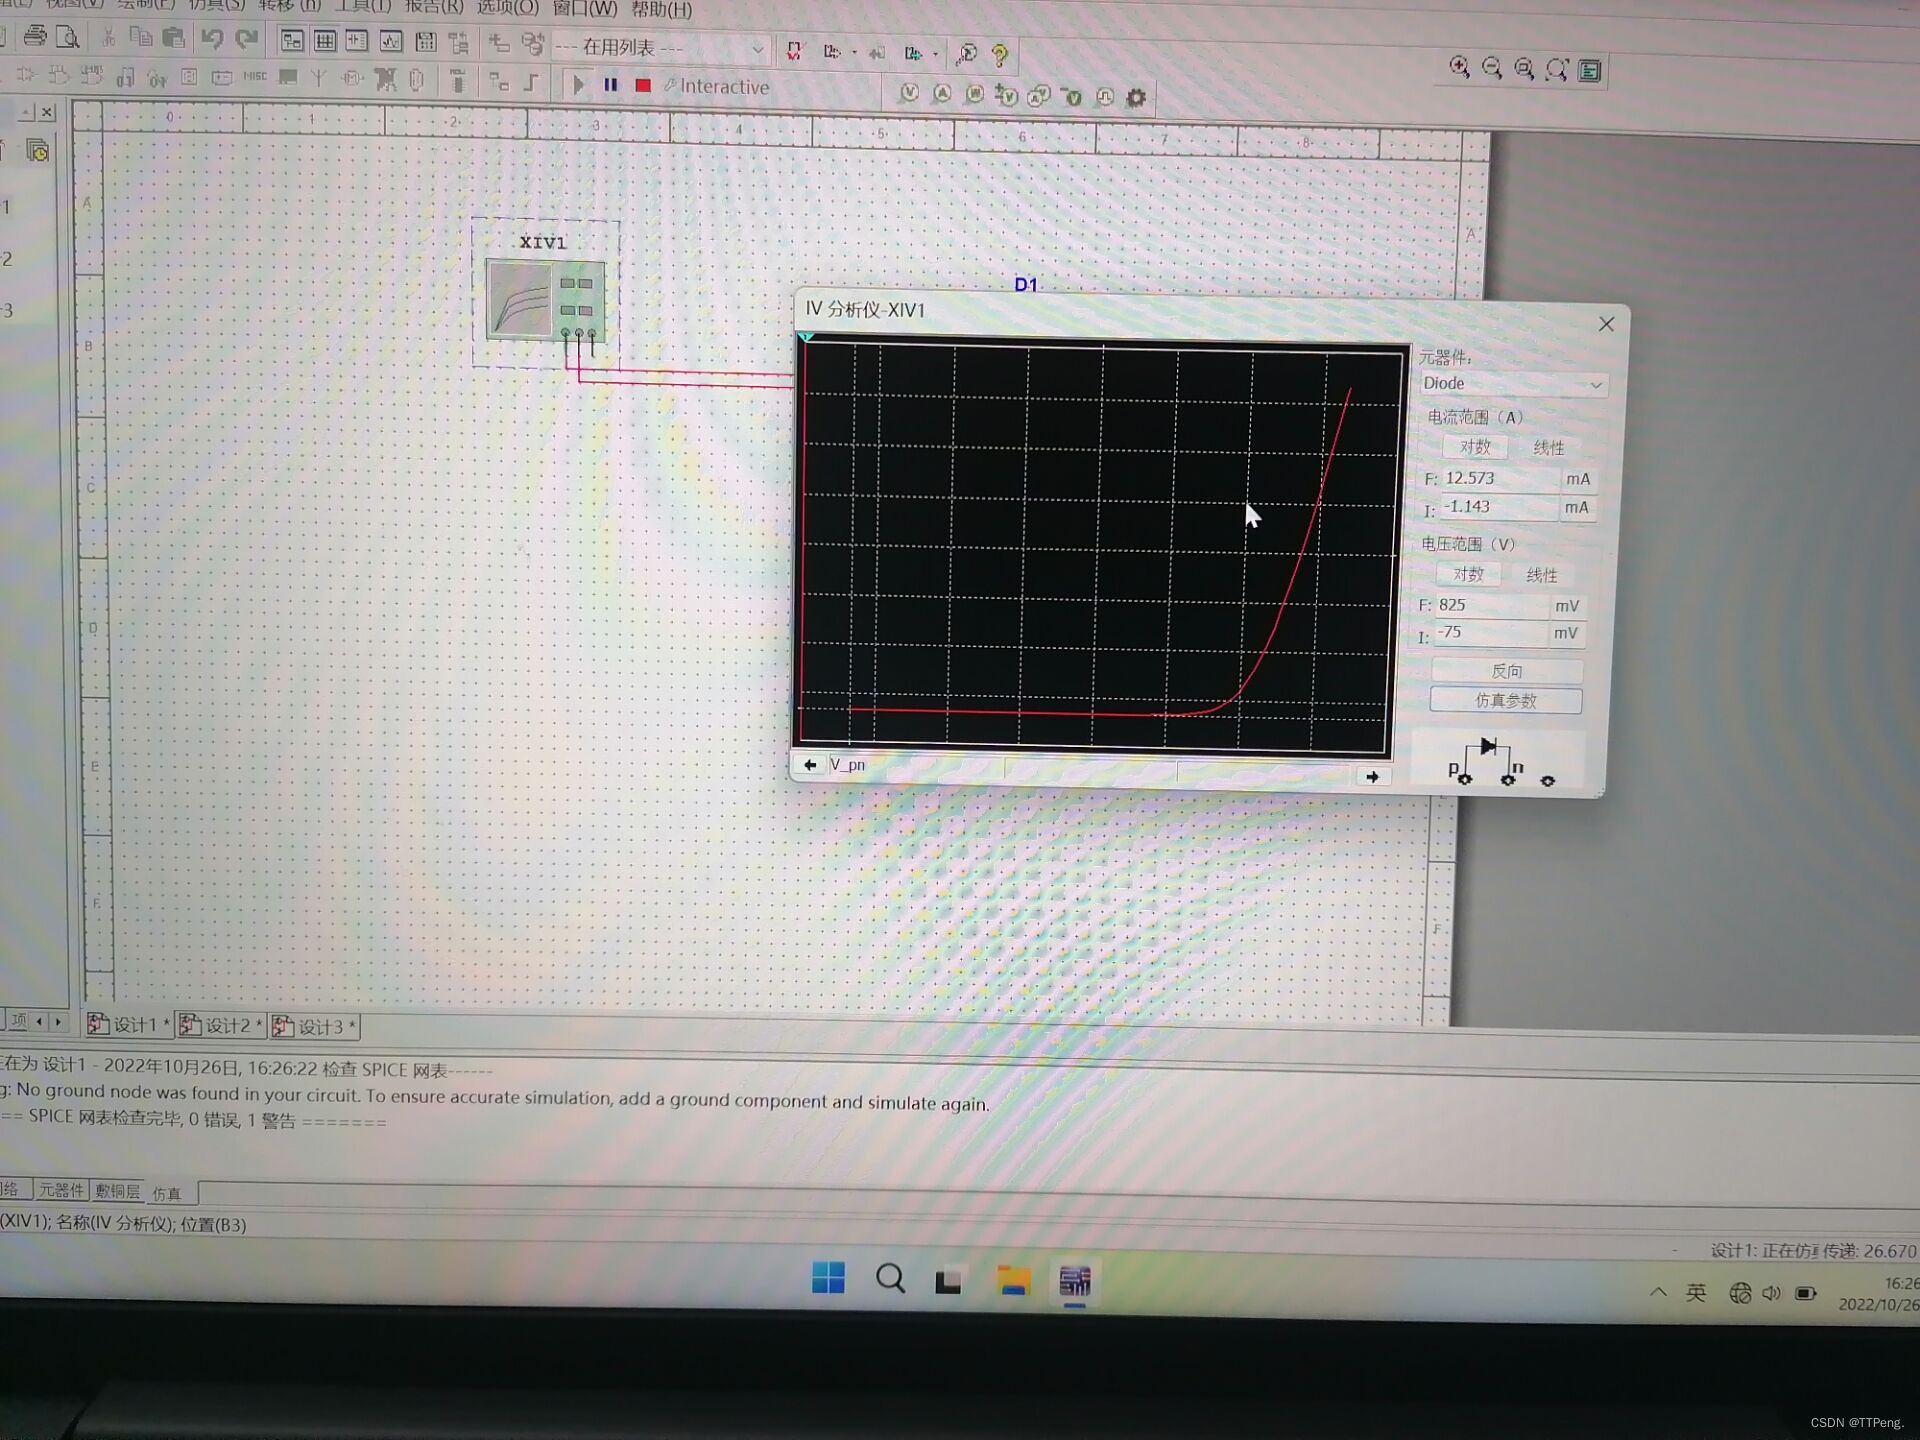The width and height of the screenshot is (1920, 1440).
Task: Click the current I value field -1.143
Action: tap(1497, 507)
